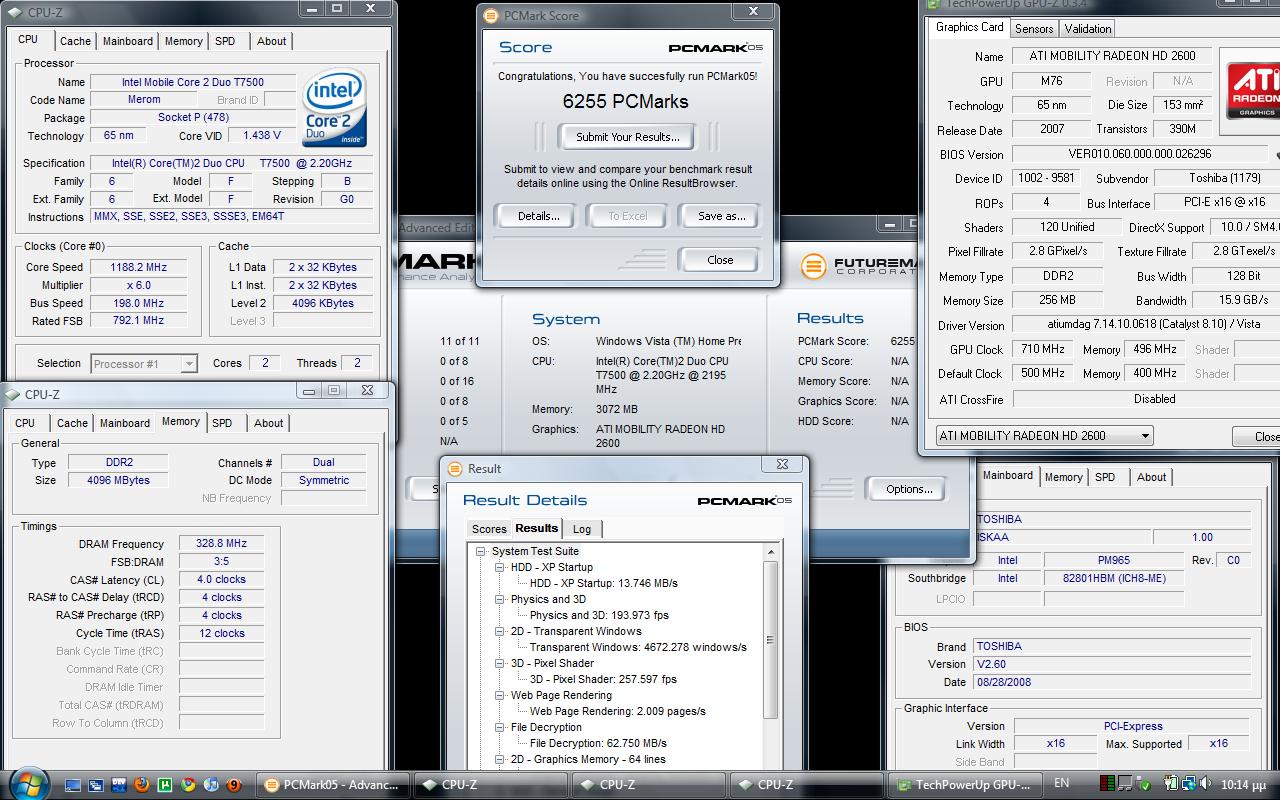Switch to Sensors tab in GPU-Z
The height and width of the screenshot is (800, 1280).
click(x=1033, y=28)
